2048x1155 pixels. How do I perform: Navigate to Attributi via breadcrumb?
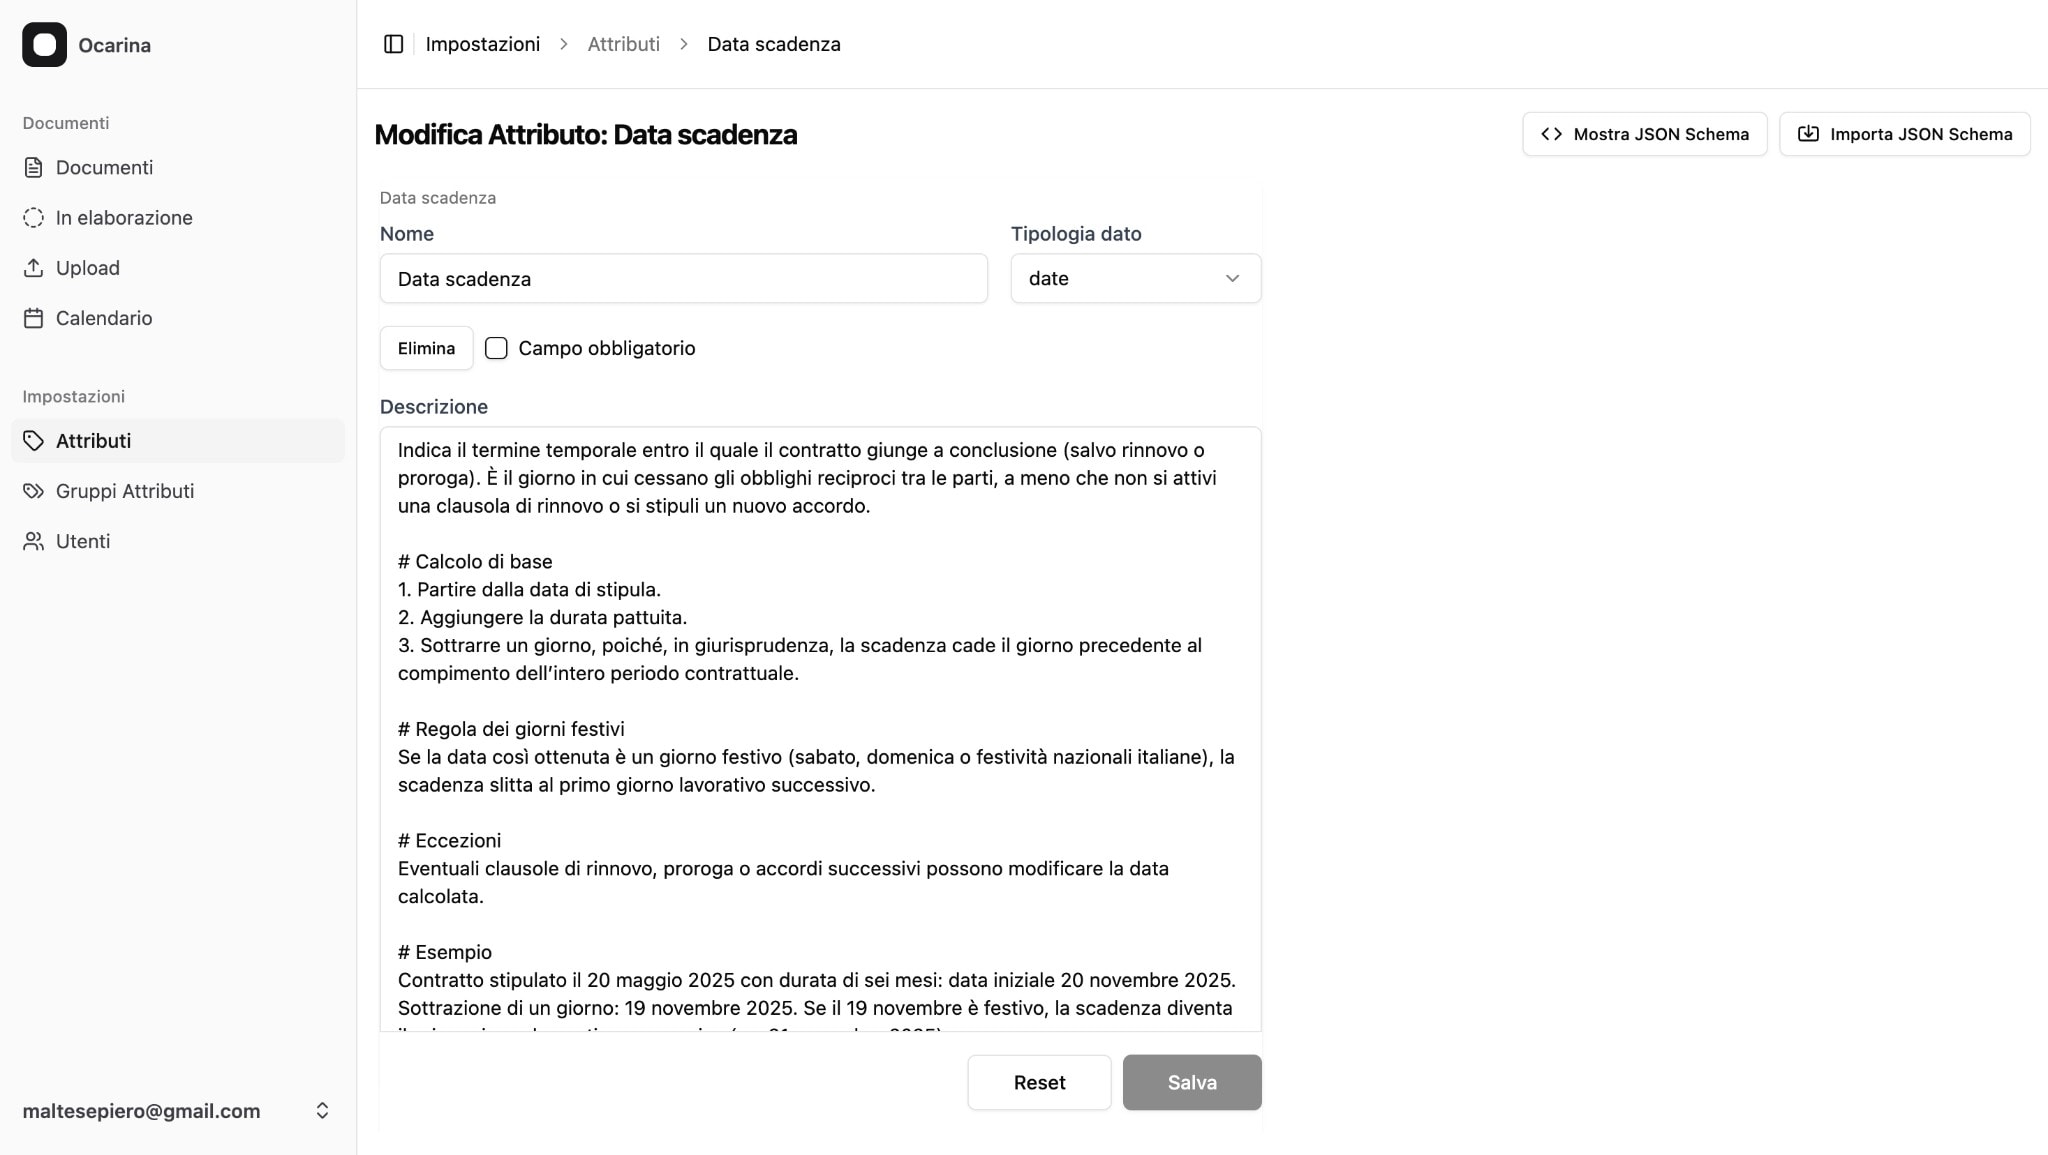[x=623, y=43]
